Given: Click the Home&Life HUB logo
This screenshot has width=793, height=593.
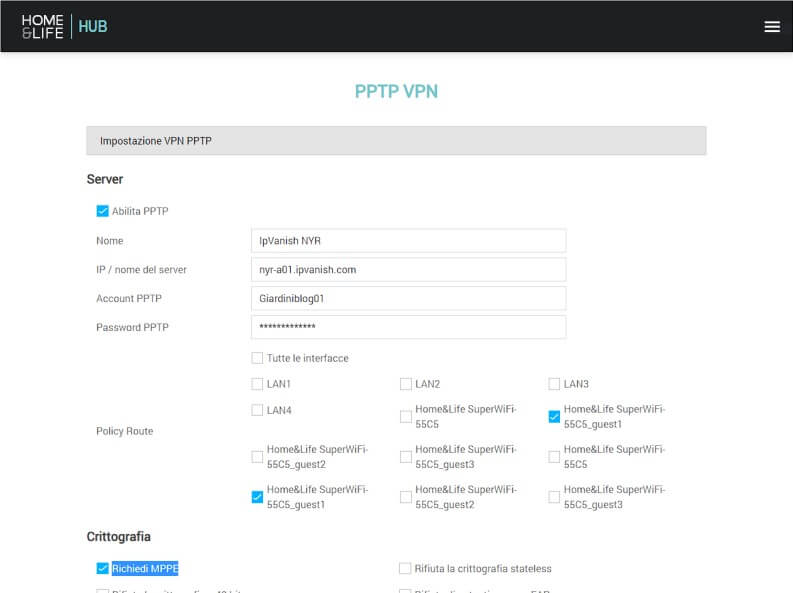Looking at the screenshot, I should pyautogui.click(x=64, y=26).
